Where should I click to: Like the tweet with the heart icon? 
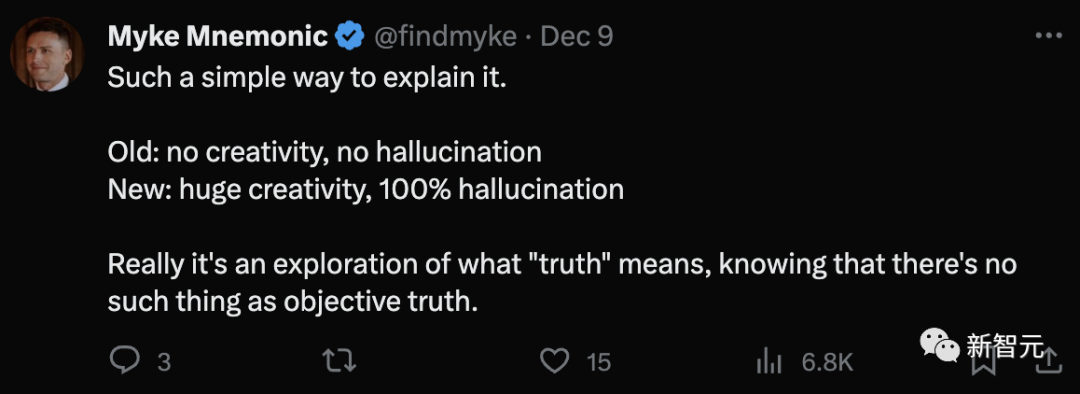554,360
